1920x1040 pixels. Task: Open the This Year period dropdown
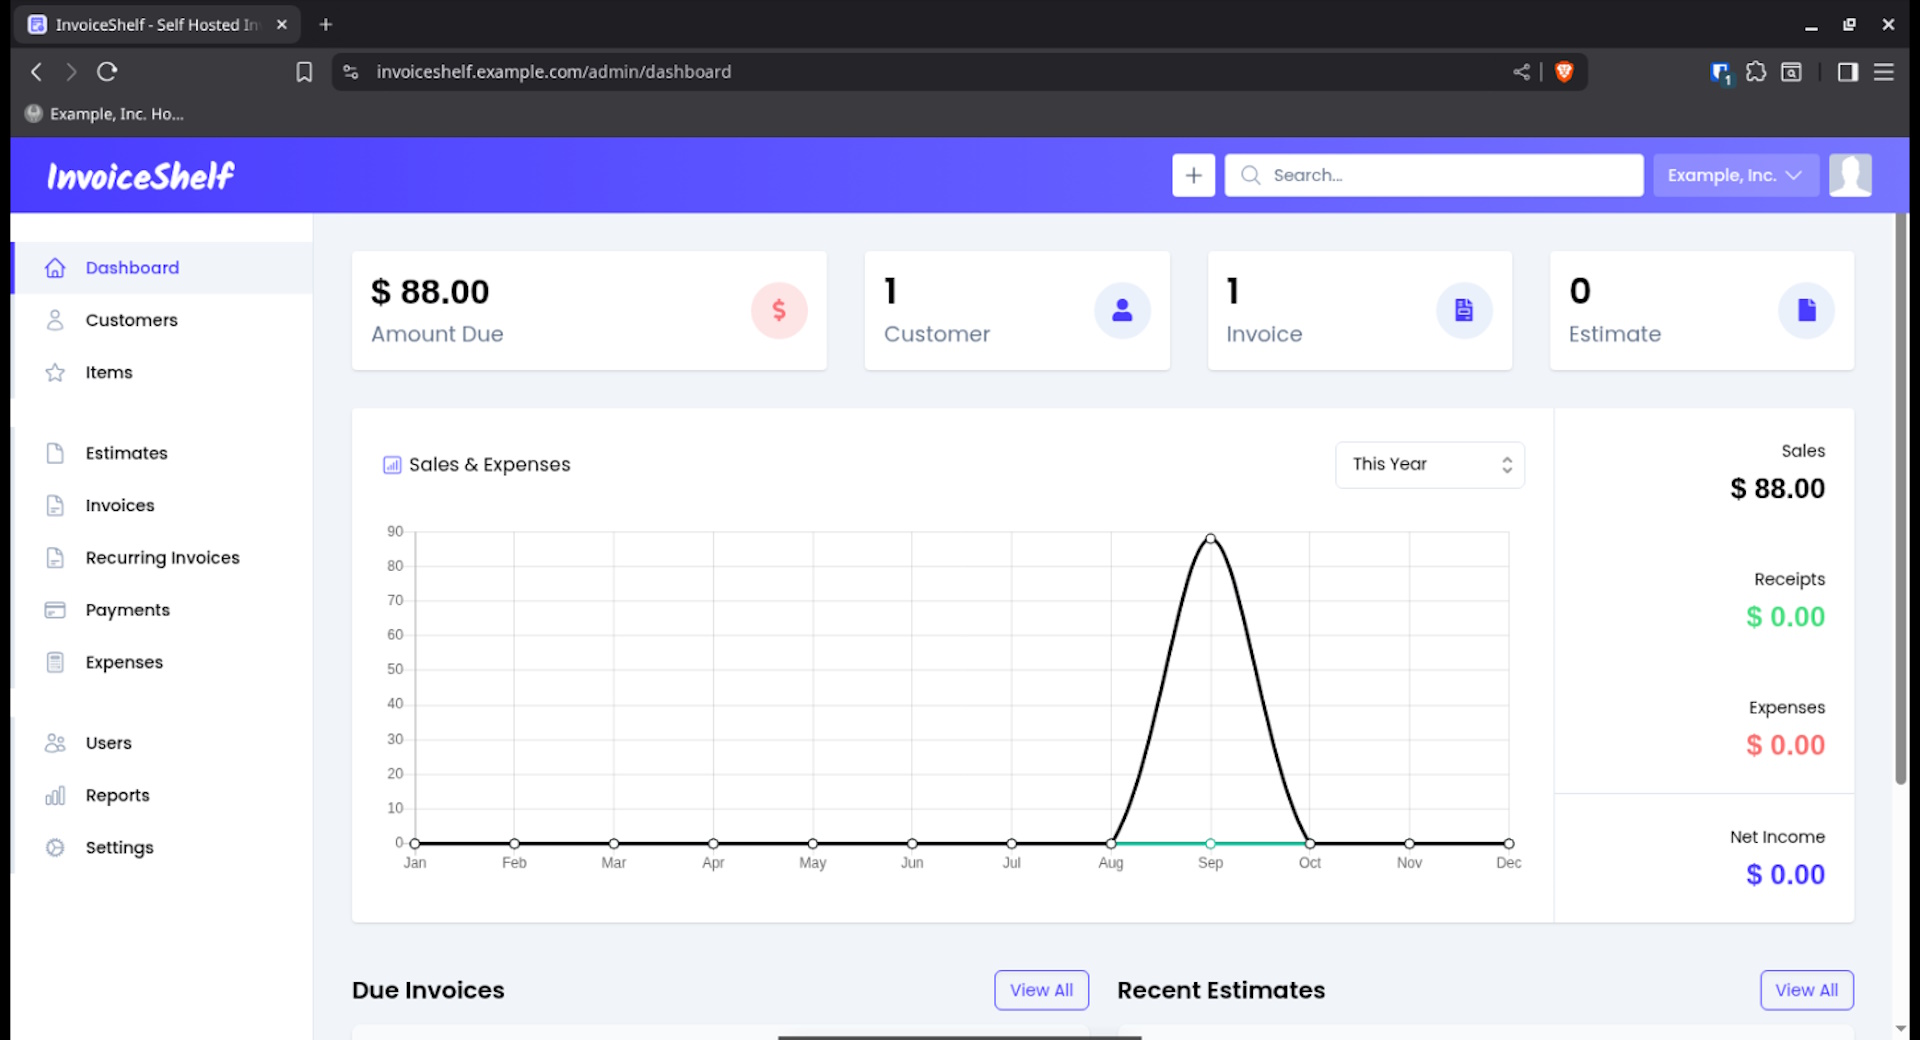[x=1429, y=464]
